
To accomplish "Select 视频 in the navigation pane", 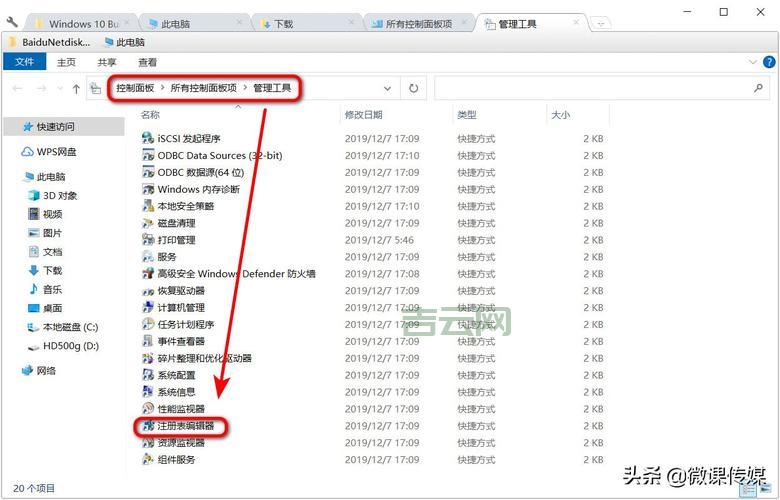I will 45,214.
